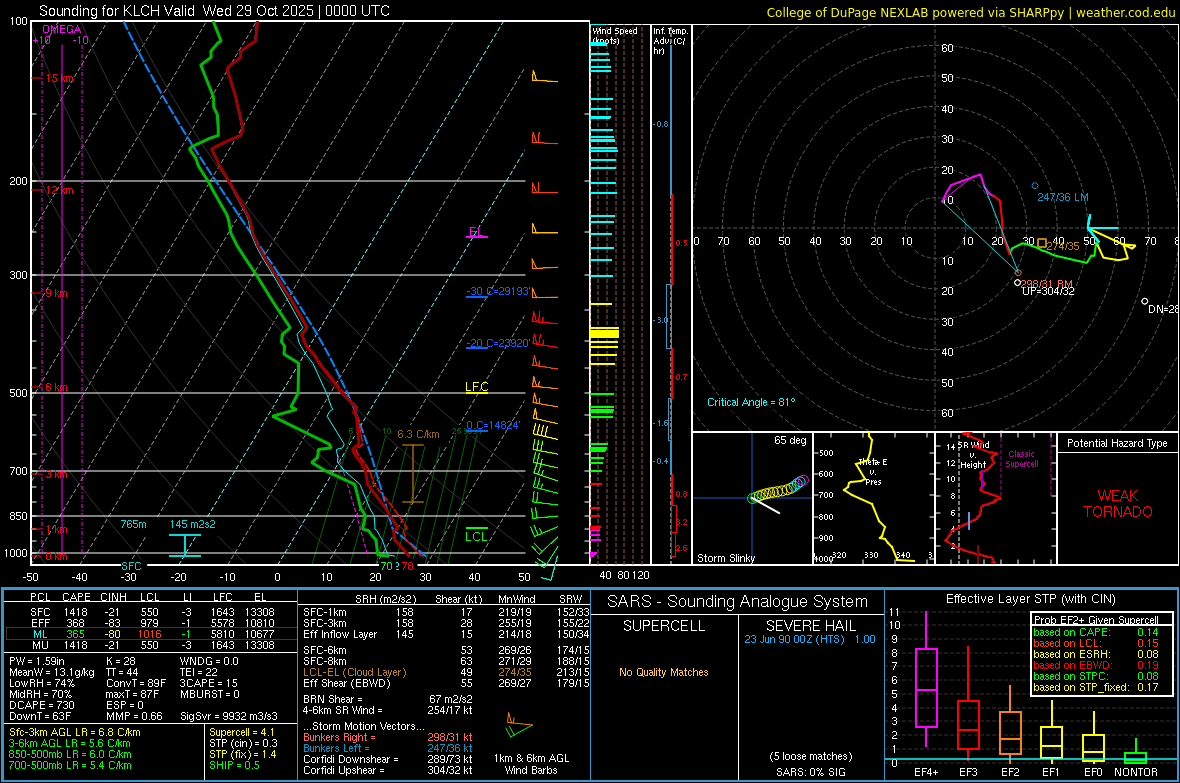Click the EL marker label on the skew-T
Viewport: 1180px width, 783px height.
point(476,232)
